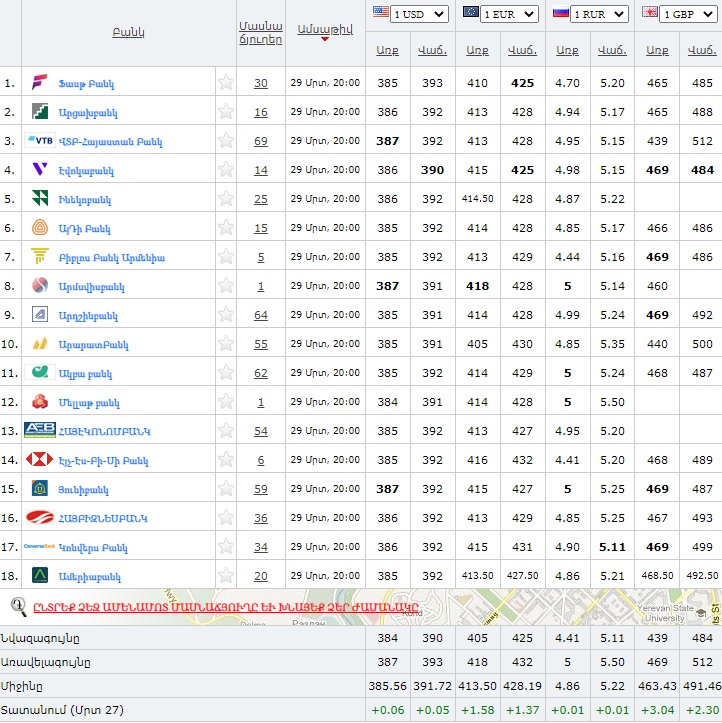Toggle favorite star for row 3 VTB bank

point(226,141)
